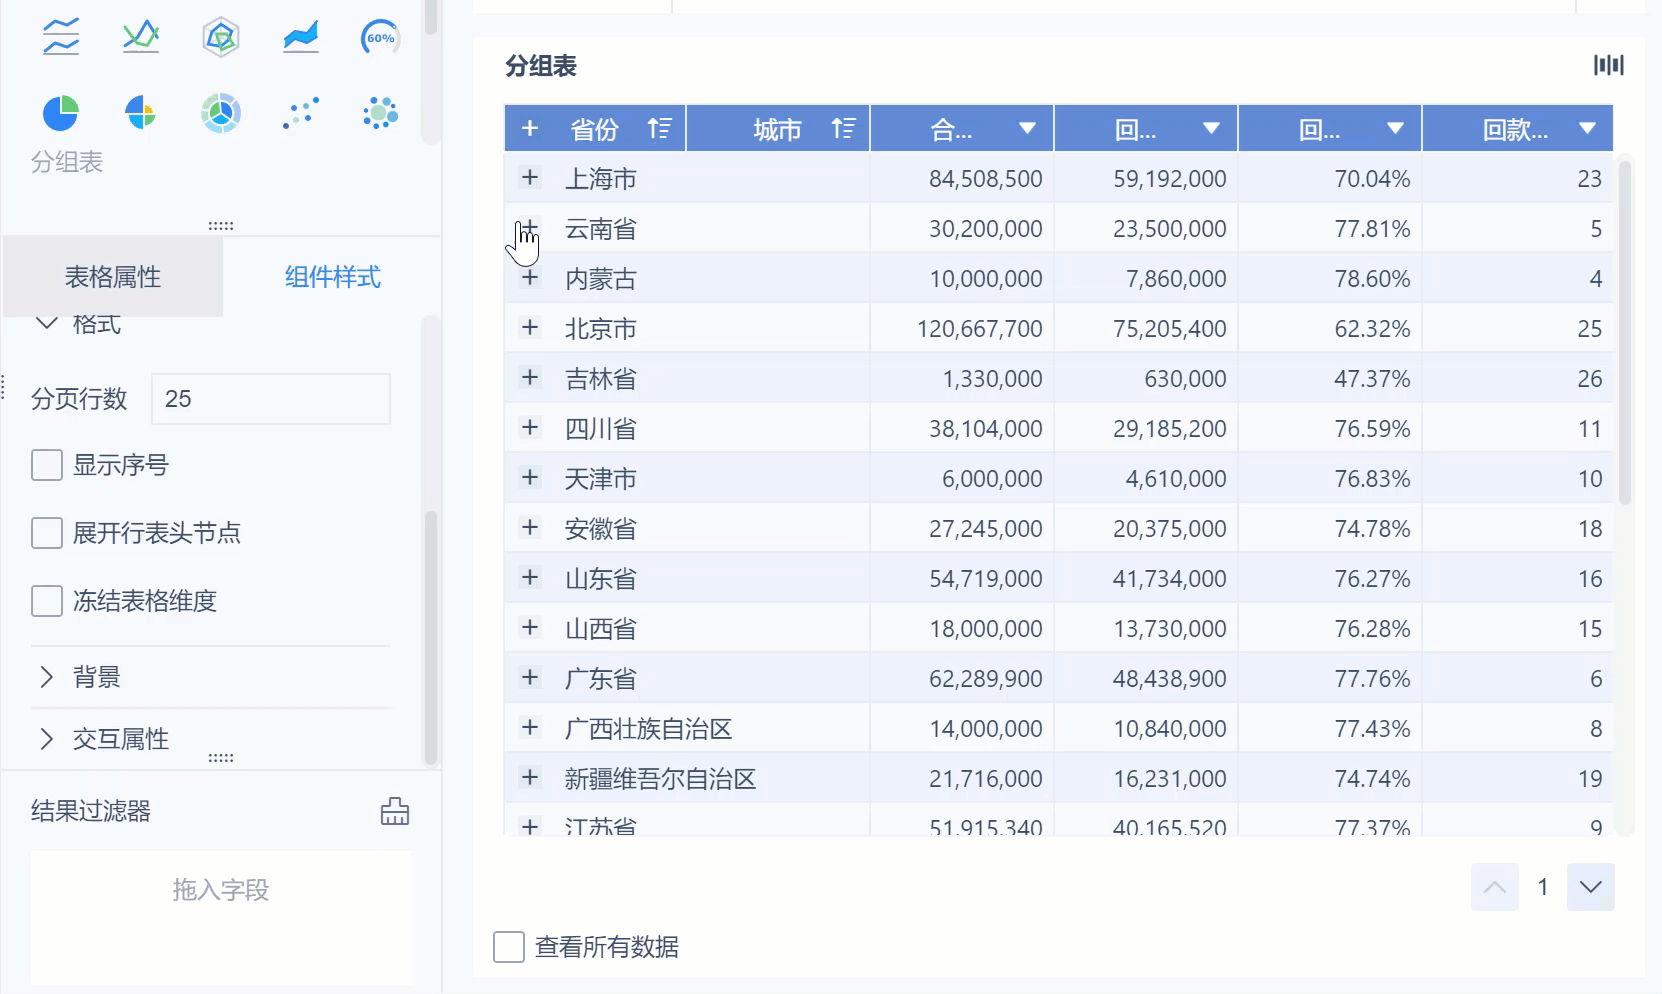Choose the 60% gauge chart icon
This screenshot has width=1662, height=994.
(x=380, y=38)
